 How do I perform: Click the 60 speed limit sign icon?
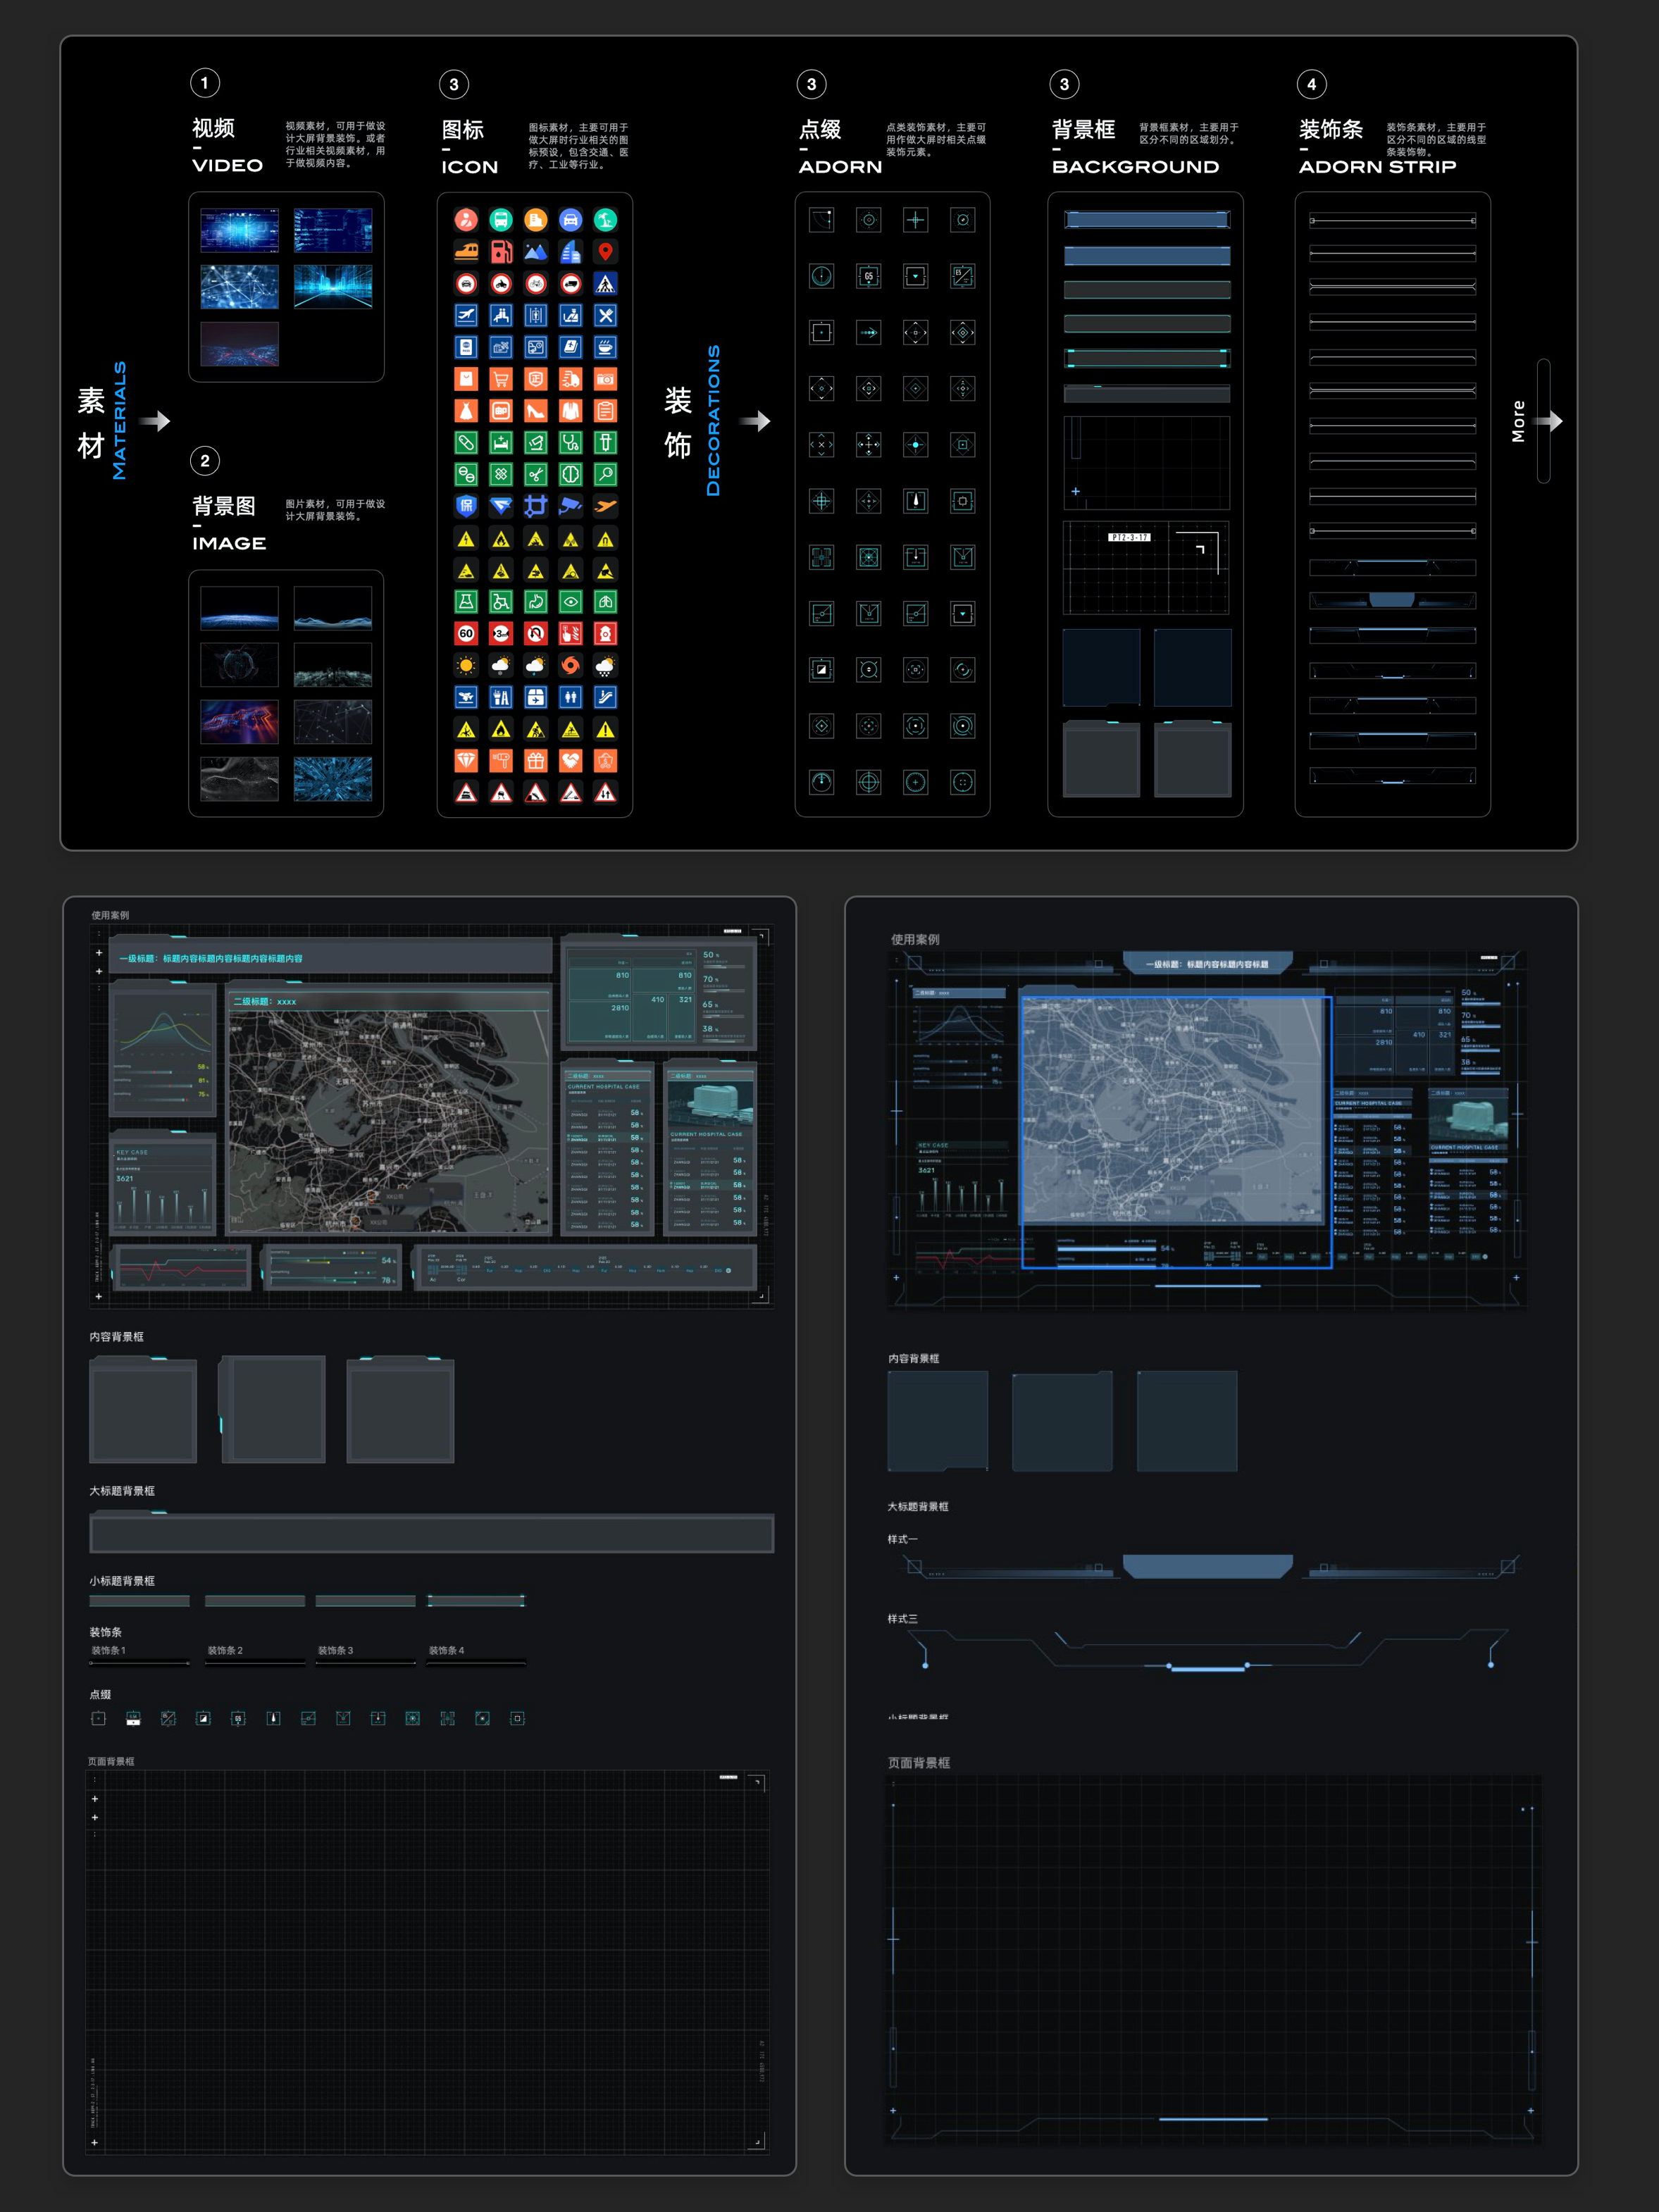[466, 634]
